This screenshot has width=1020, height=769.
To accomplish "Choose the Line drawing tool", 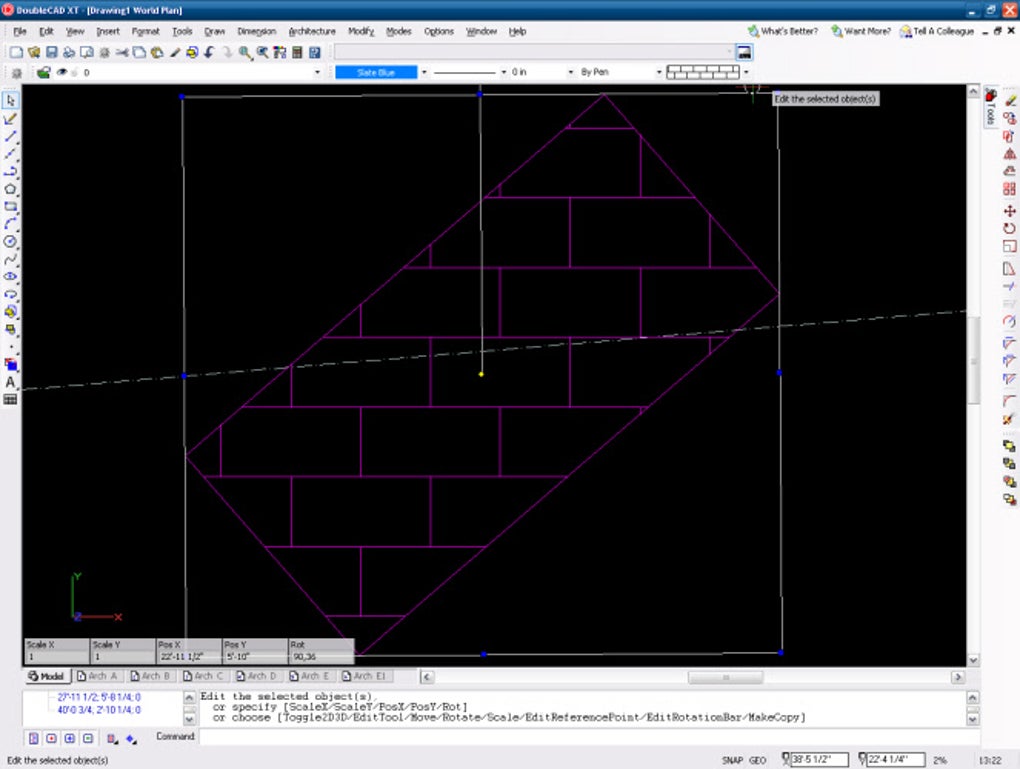I will [x=11, y=136].
